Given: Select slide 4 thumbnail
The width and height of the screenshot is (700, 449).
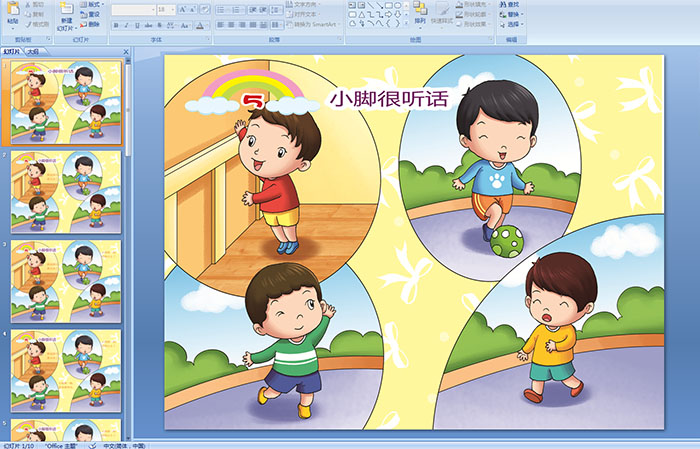Looking at the screenshot, I should point(66,371).
